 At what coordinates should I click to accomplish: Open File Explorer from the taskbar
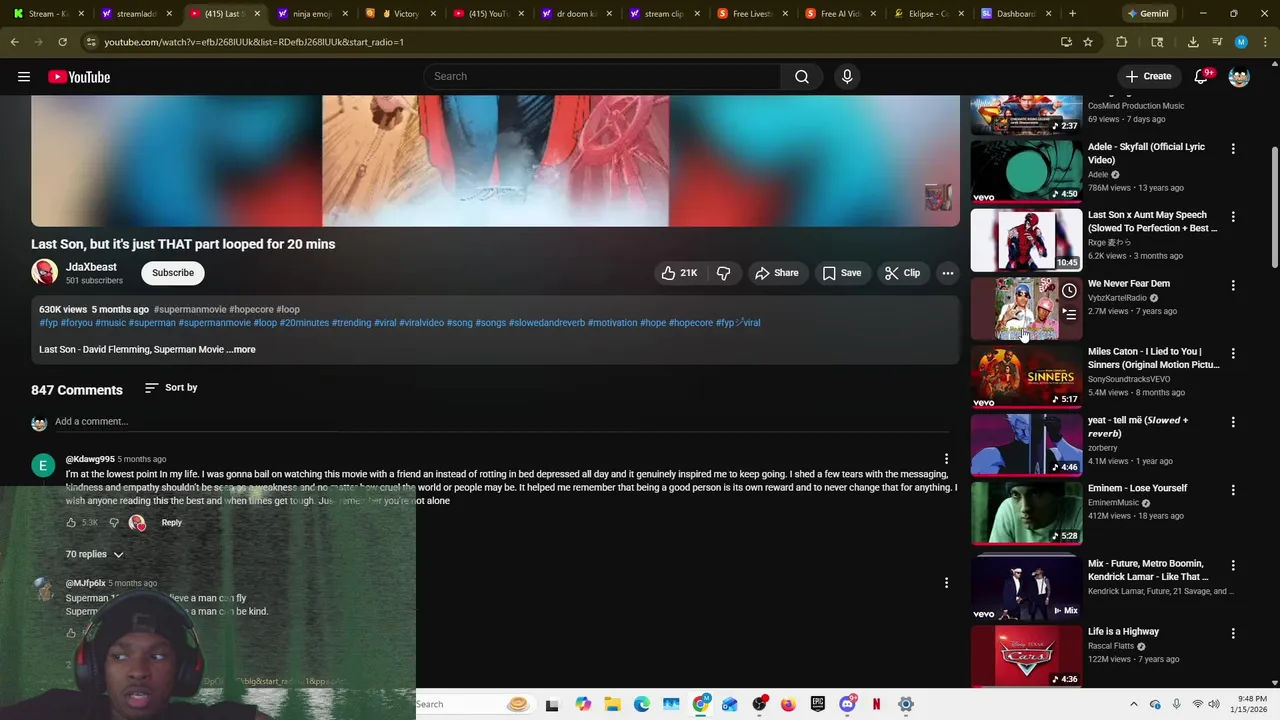point(612,704)
